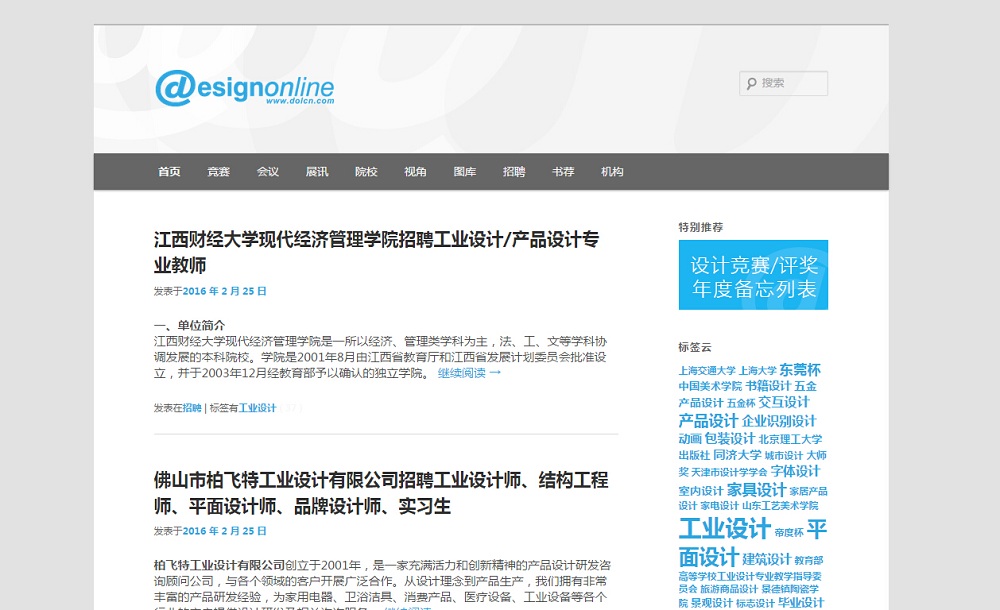Select 机构 in the navigation bar
This screenshot has height=610, width=1000.
(x=612, y=172)
